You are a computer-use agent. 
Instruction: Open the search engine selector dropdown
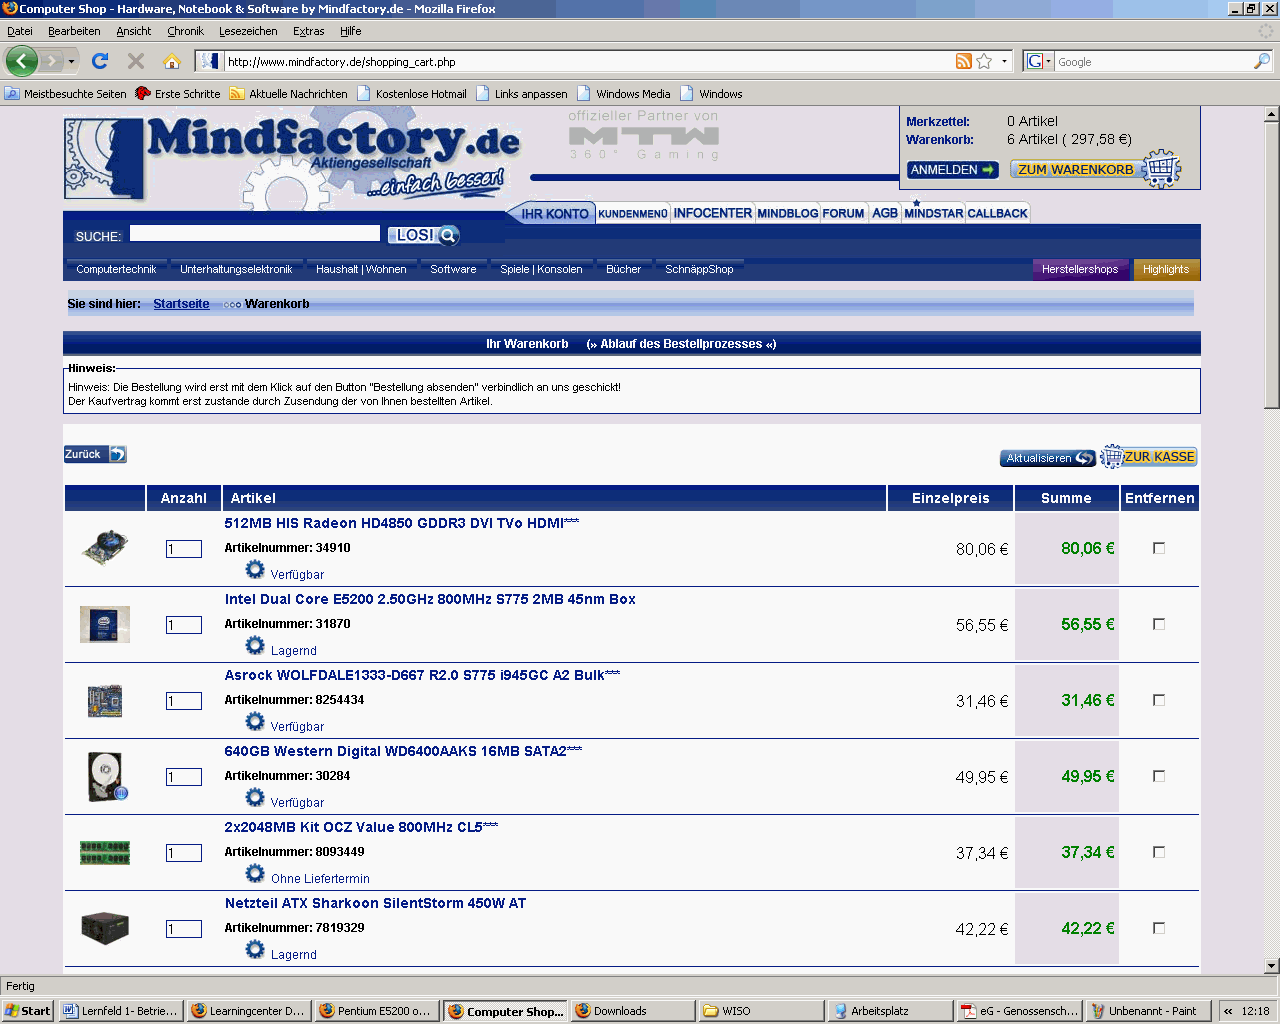(1040, 61)
